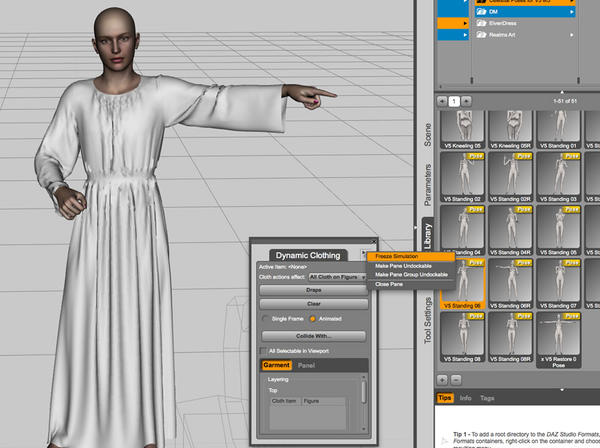Select the Animated radio button
Viewport: 600px width, 448px height.
tap(313, 319)
